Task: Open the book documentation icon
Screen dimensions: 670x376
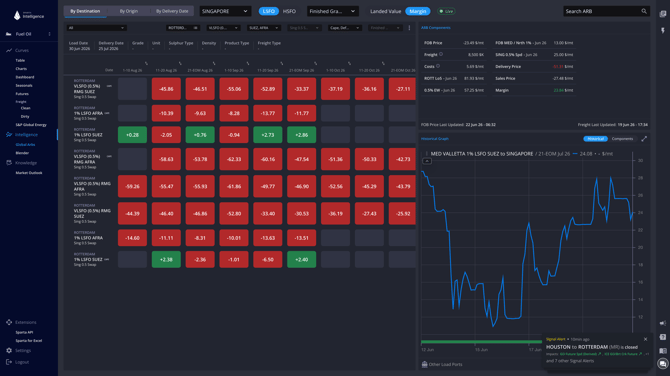Action: [663, 351]
